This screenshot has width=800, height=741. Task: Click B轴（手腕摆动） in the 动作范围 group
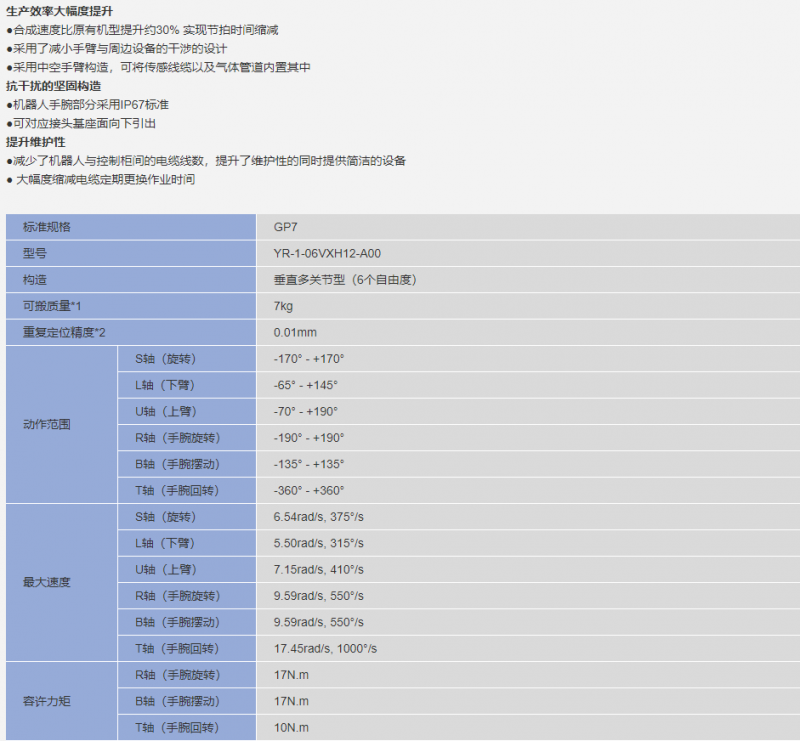click(x=187, y=464)
